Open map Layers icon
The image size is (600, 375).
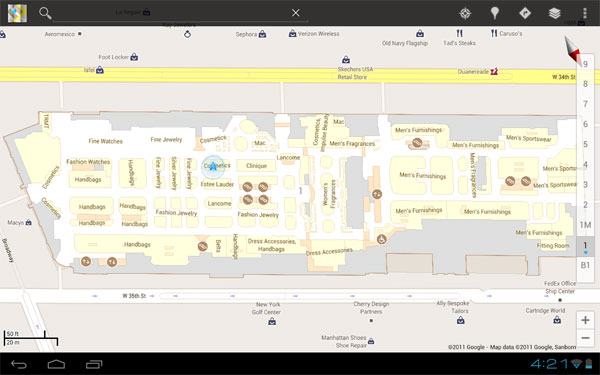(554, 13)
